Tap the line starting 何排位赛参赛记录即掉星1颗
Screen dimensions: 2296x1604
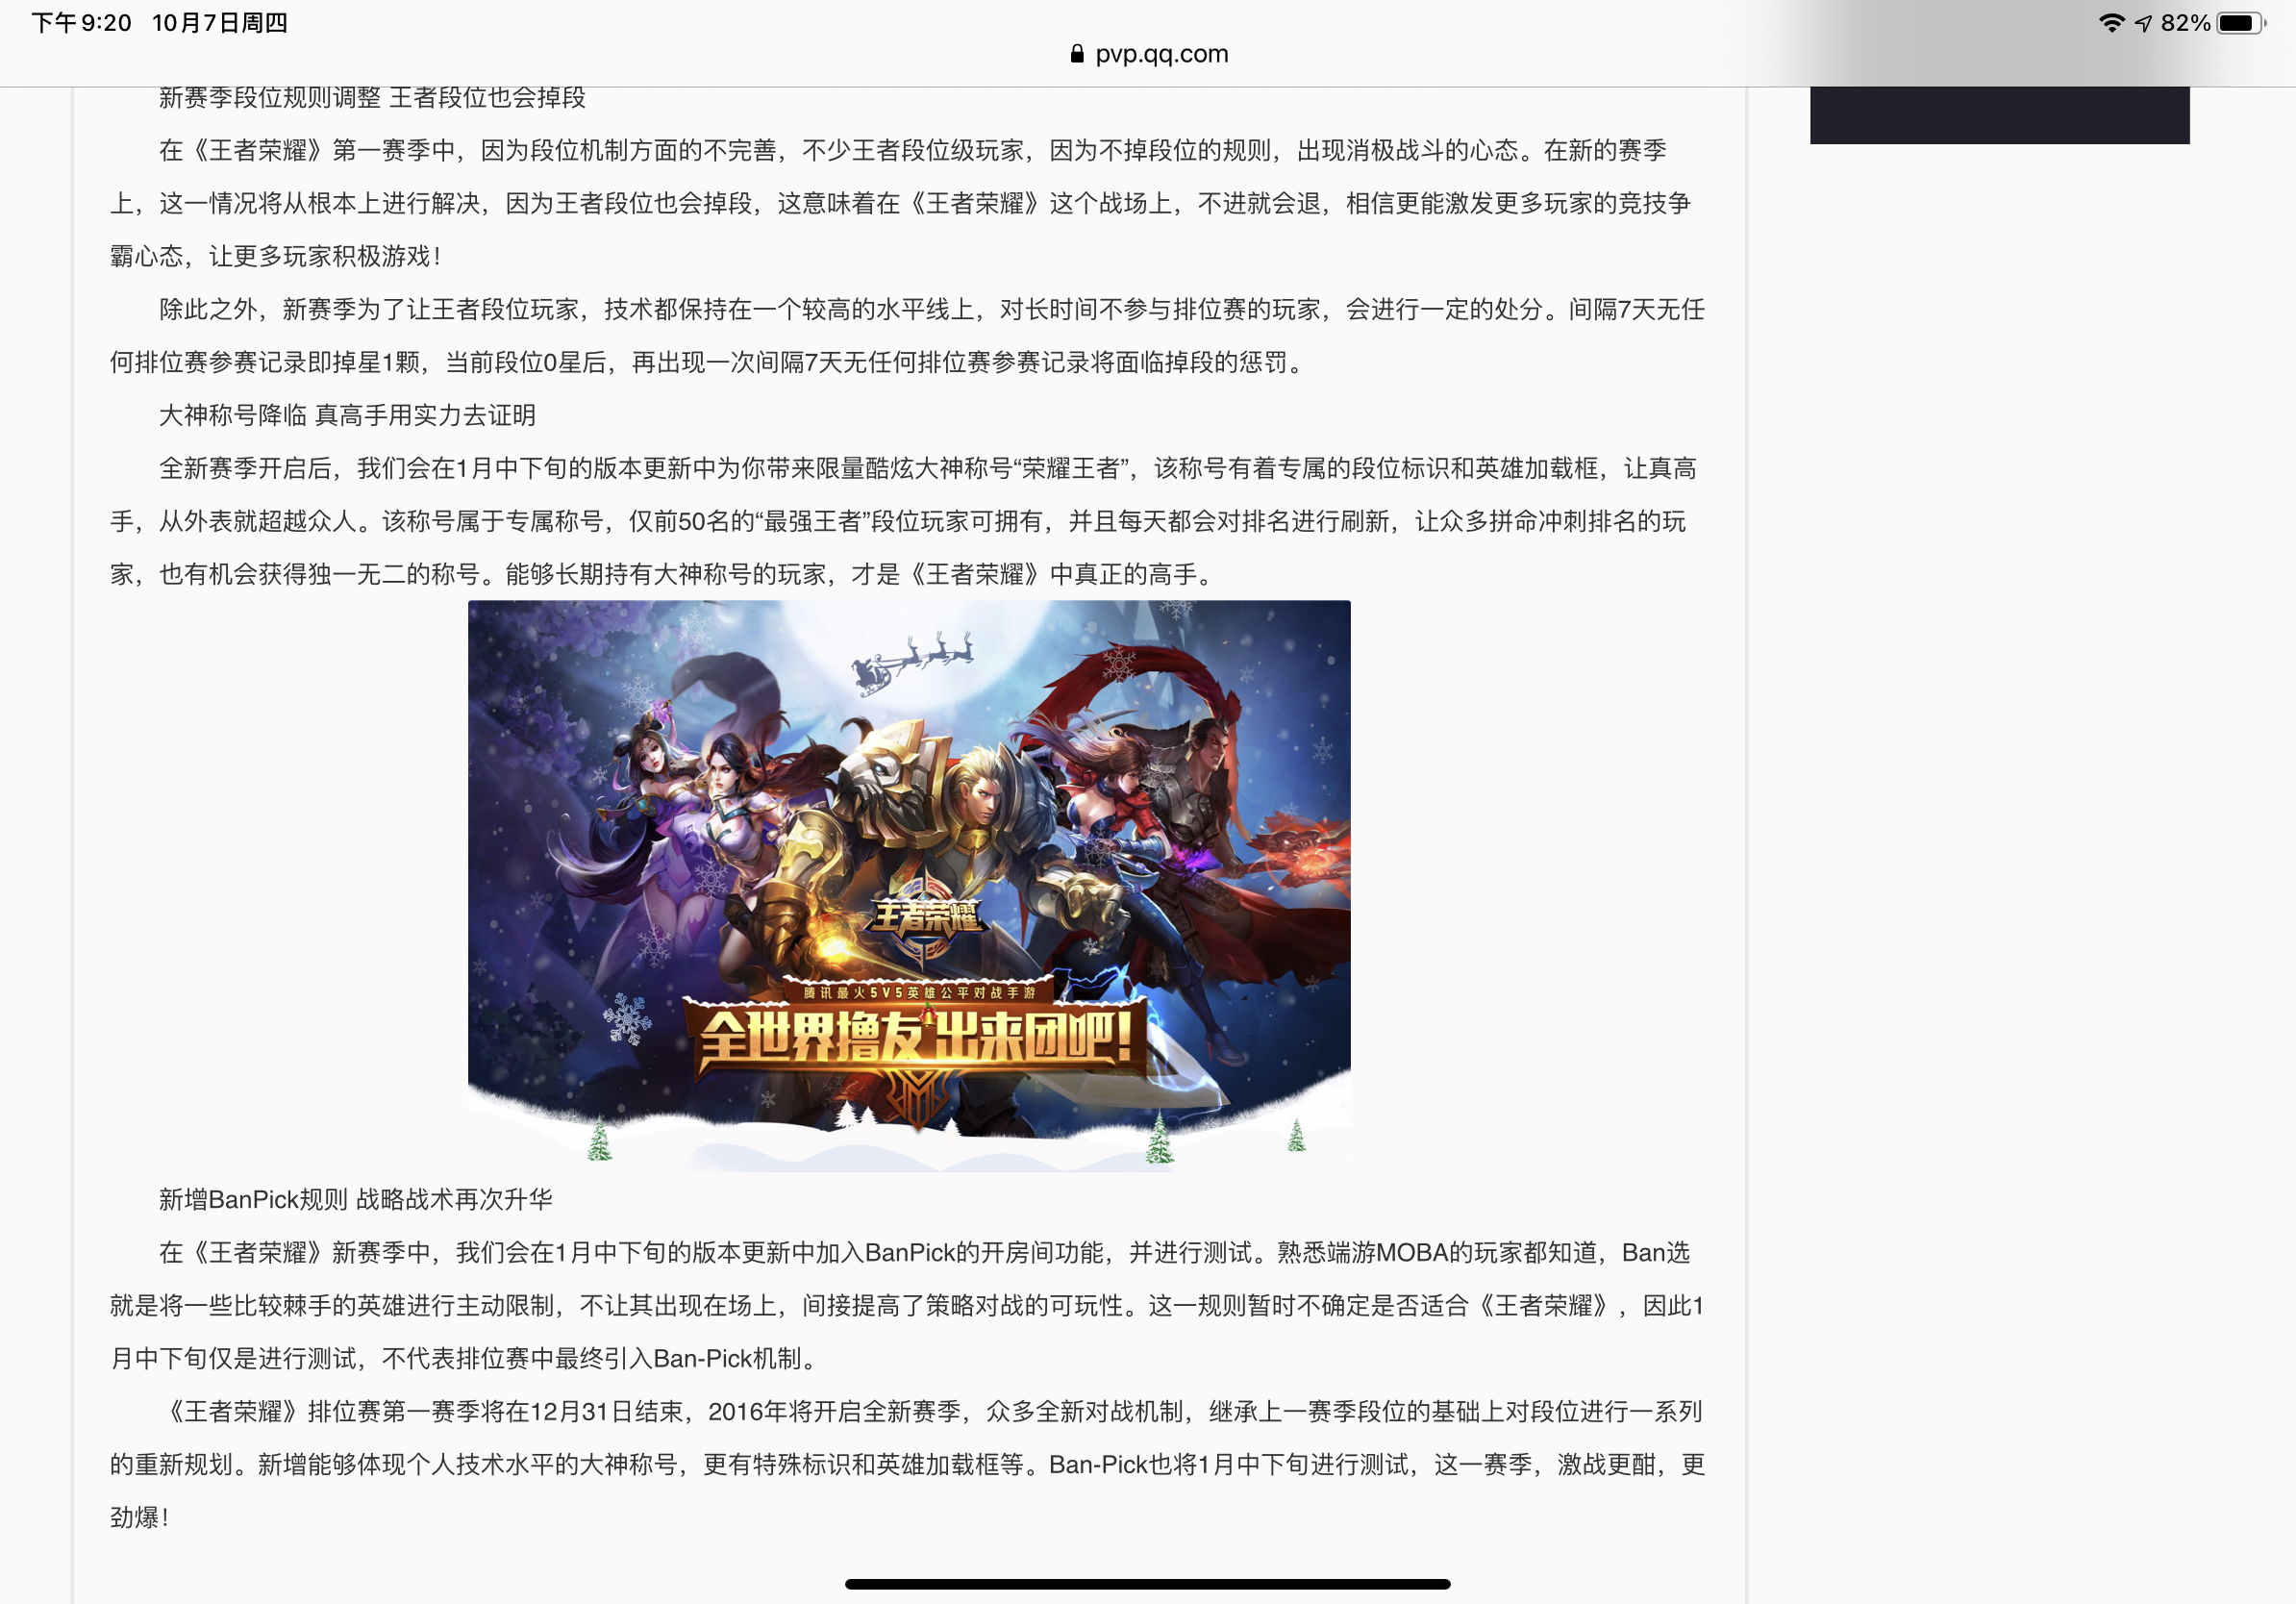coord(709,362)
